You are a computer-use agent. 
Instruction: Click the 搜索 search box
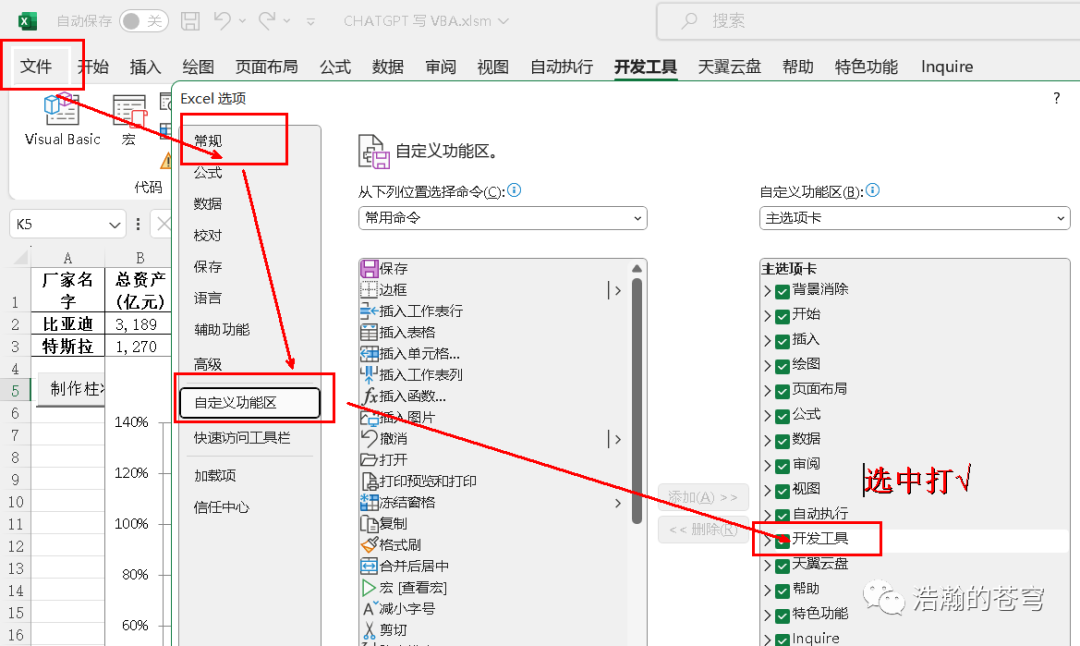tap(868, 21)
